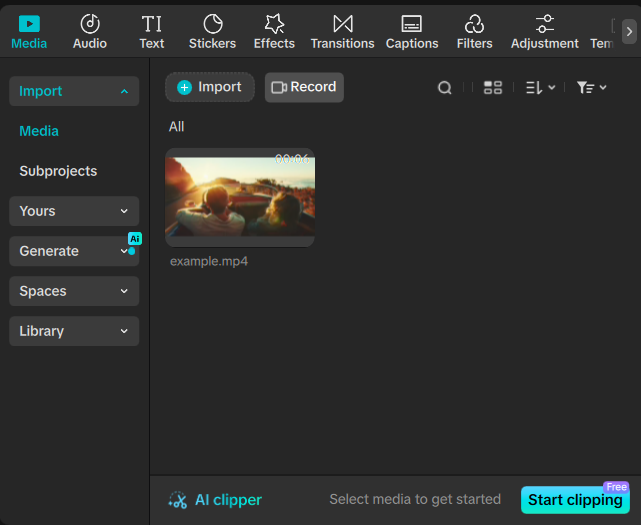The height and width of the screenshot is (525, 641).
Task: Click the Start clipping button
Action: (x=575, y=500)
